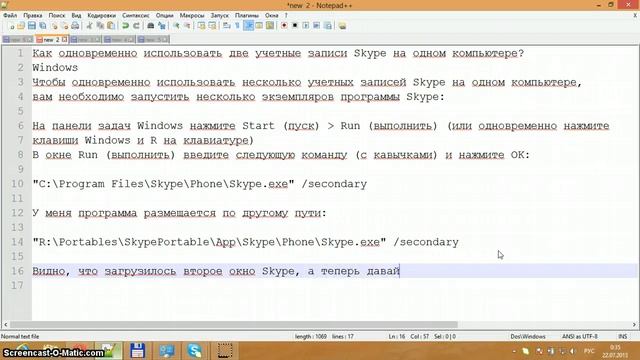Open the Синтаксис menu
640x360 pixels.
point(136,16)
